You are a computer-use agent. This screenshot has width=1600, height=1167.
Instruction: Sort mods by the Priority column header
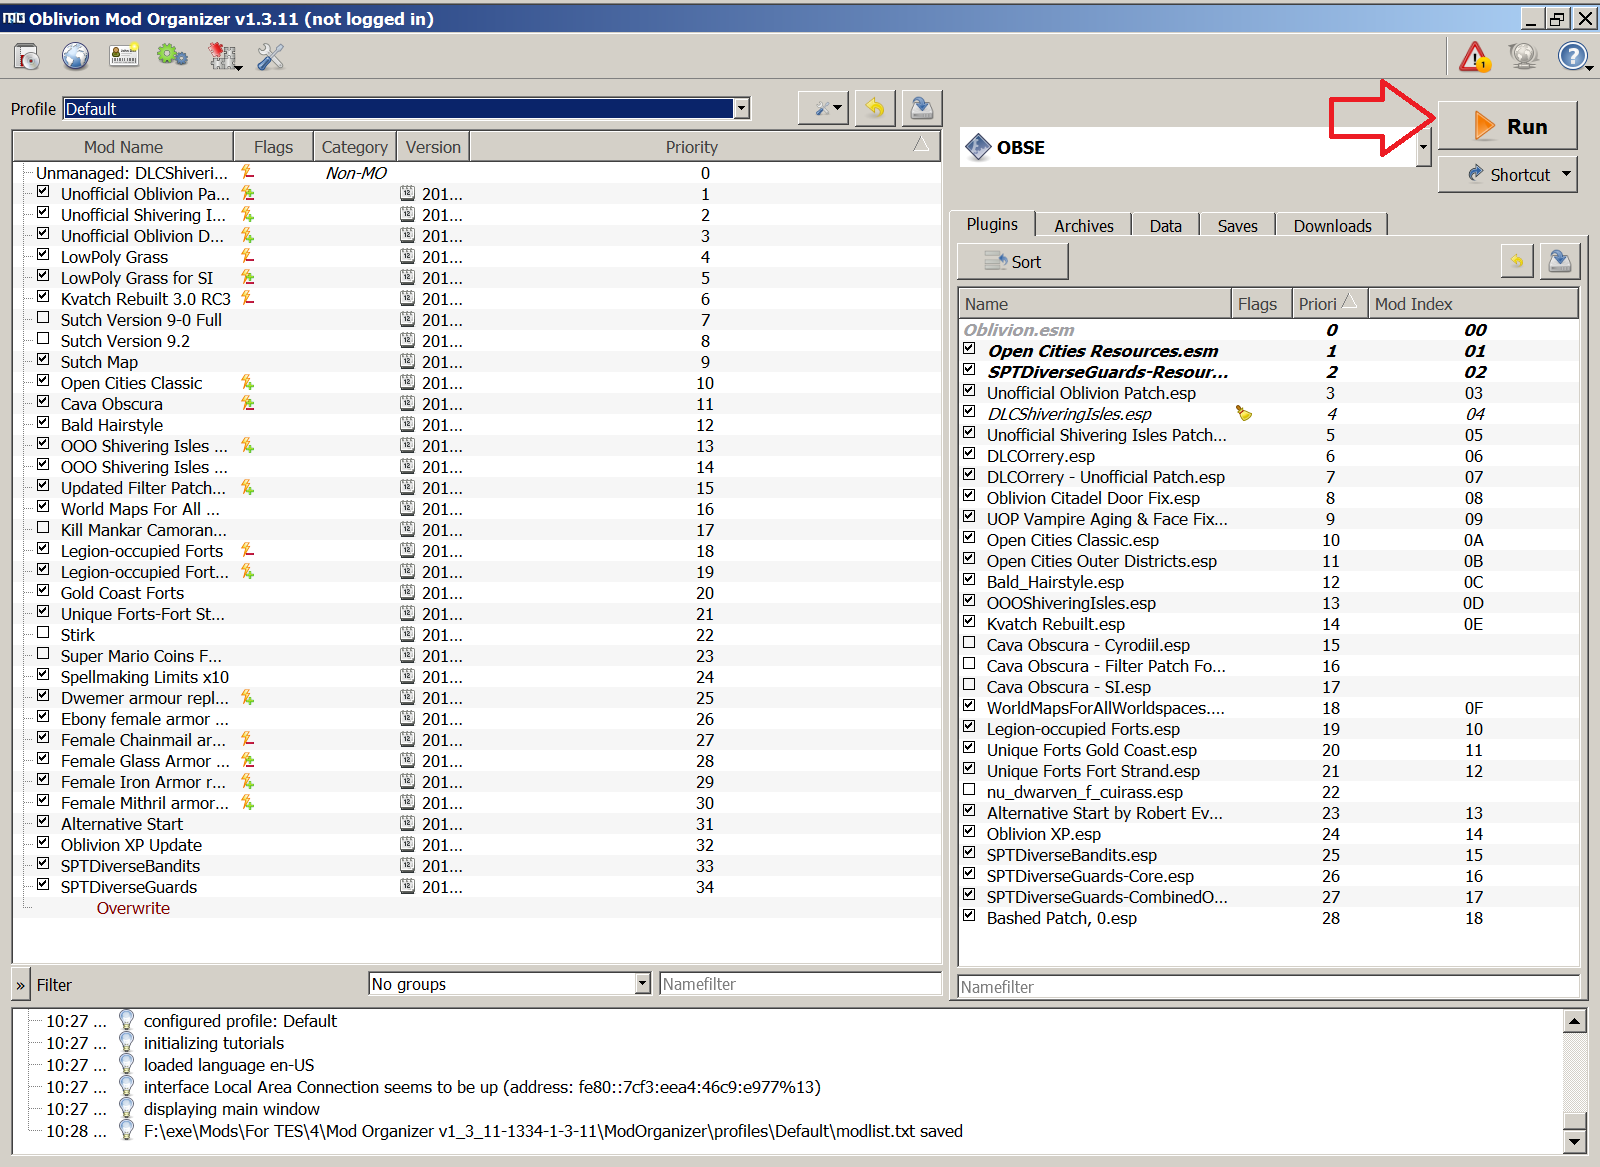[706, 146]
